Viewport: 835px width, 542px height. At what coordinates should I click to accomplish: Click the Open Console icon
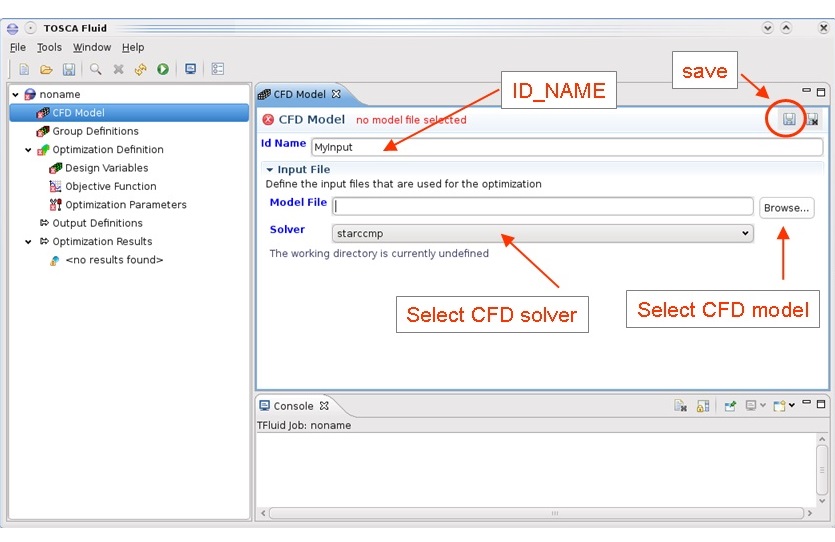(x=779, y=406)
